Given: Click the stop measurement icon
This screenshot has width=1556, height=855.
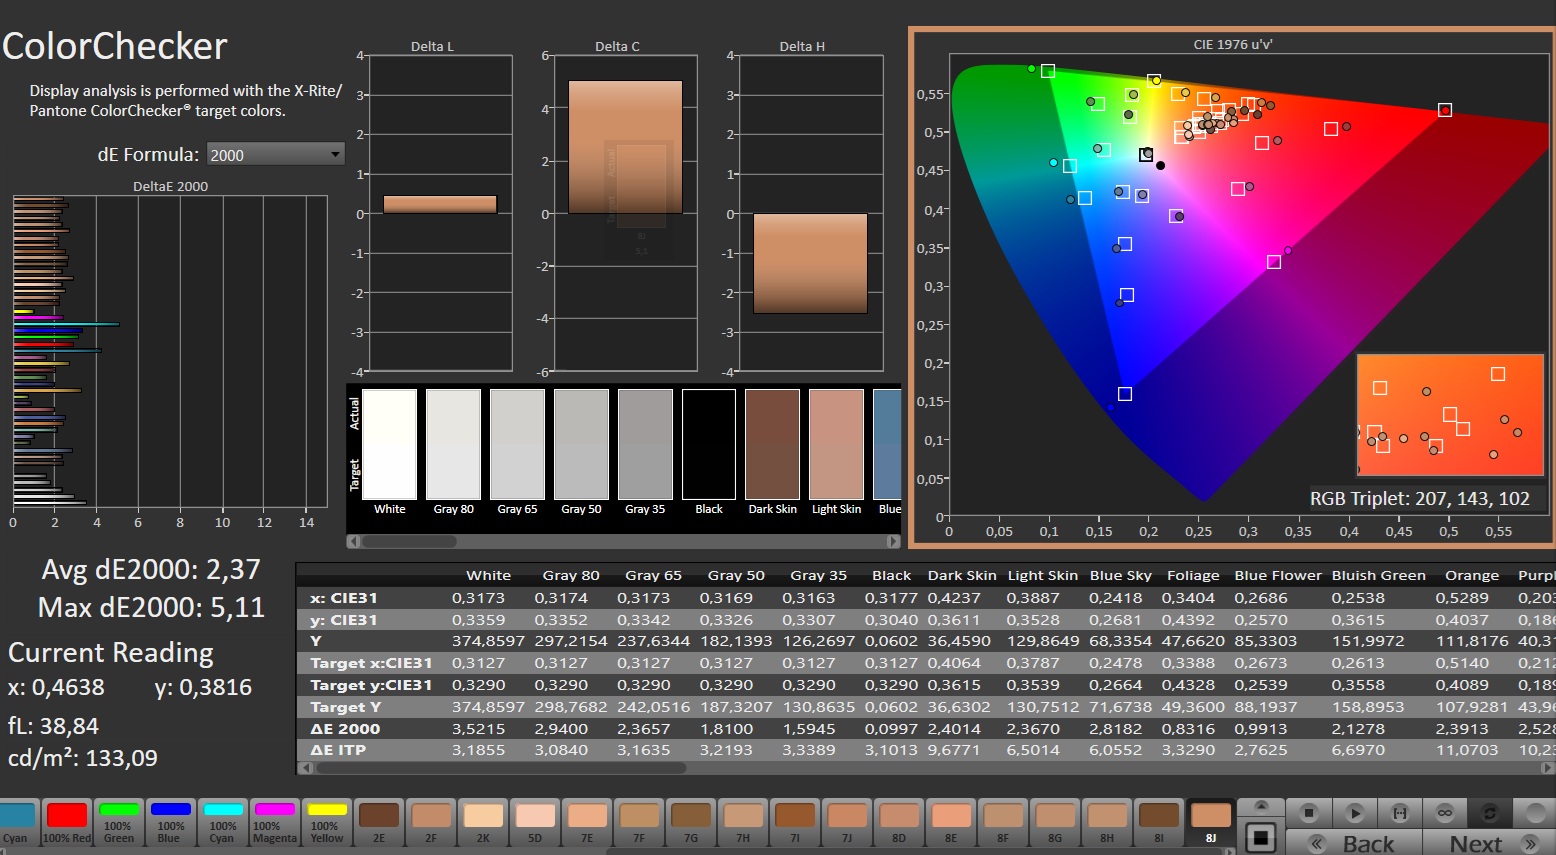Looking at the screenshot, I should point(1309,813).
